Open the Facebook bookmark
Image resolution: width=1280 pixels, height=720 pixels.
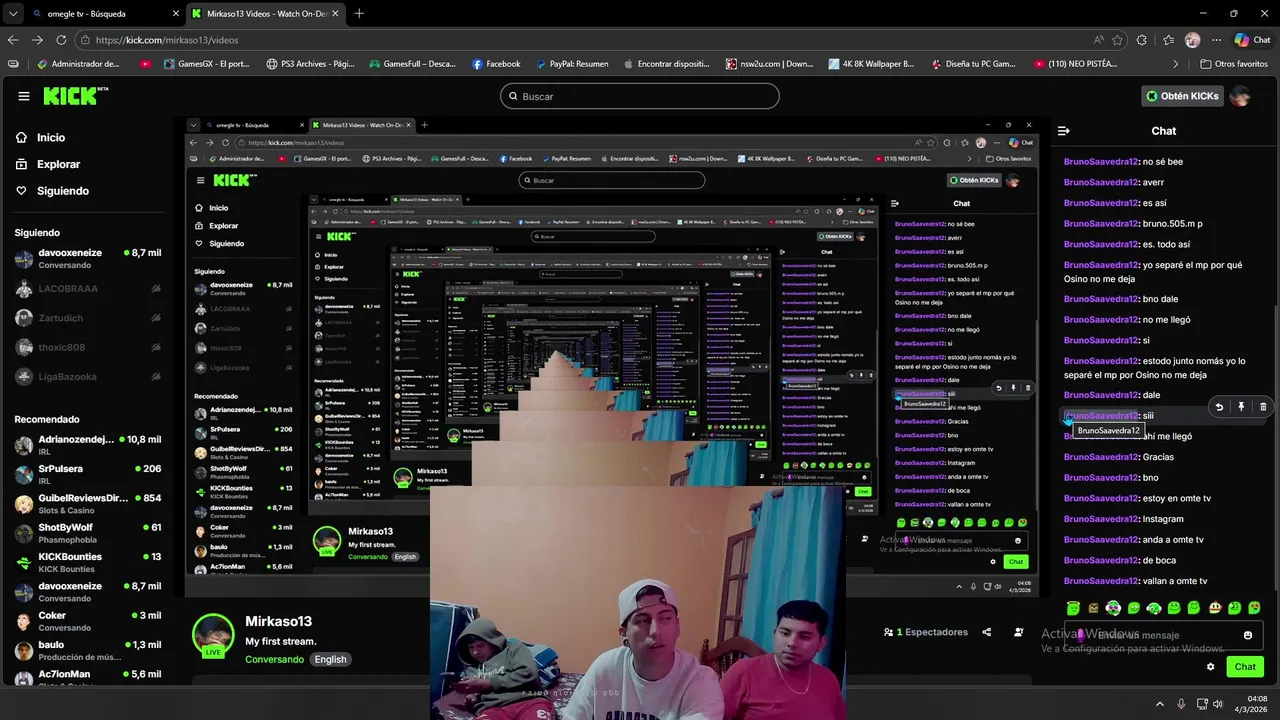pyautogui.click(x=496, y=64)
